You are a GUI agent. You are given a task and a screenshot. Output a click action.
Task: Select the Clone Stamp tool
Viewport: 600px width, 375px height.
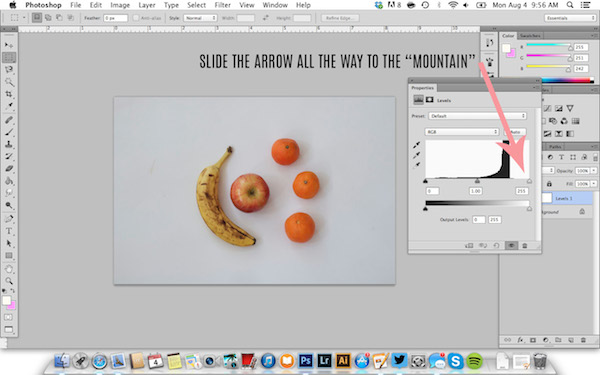click(x=9, y=144)
